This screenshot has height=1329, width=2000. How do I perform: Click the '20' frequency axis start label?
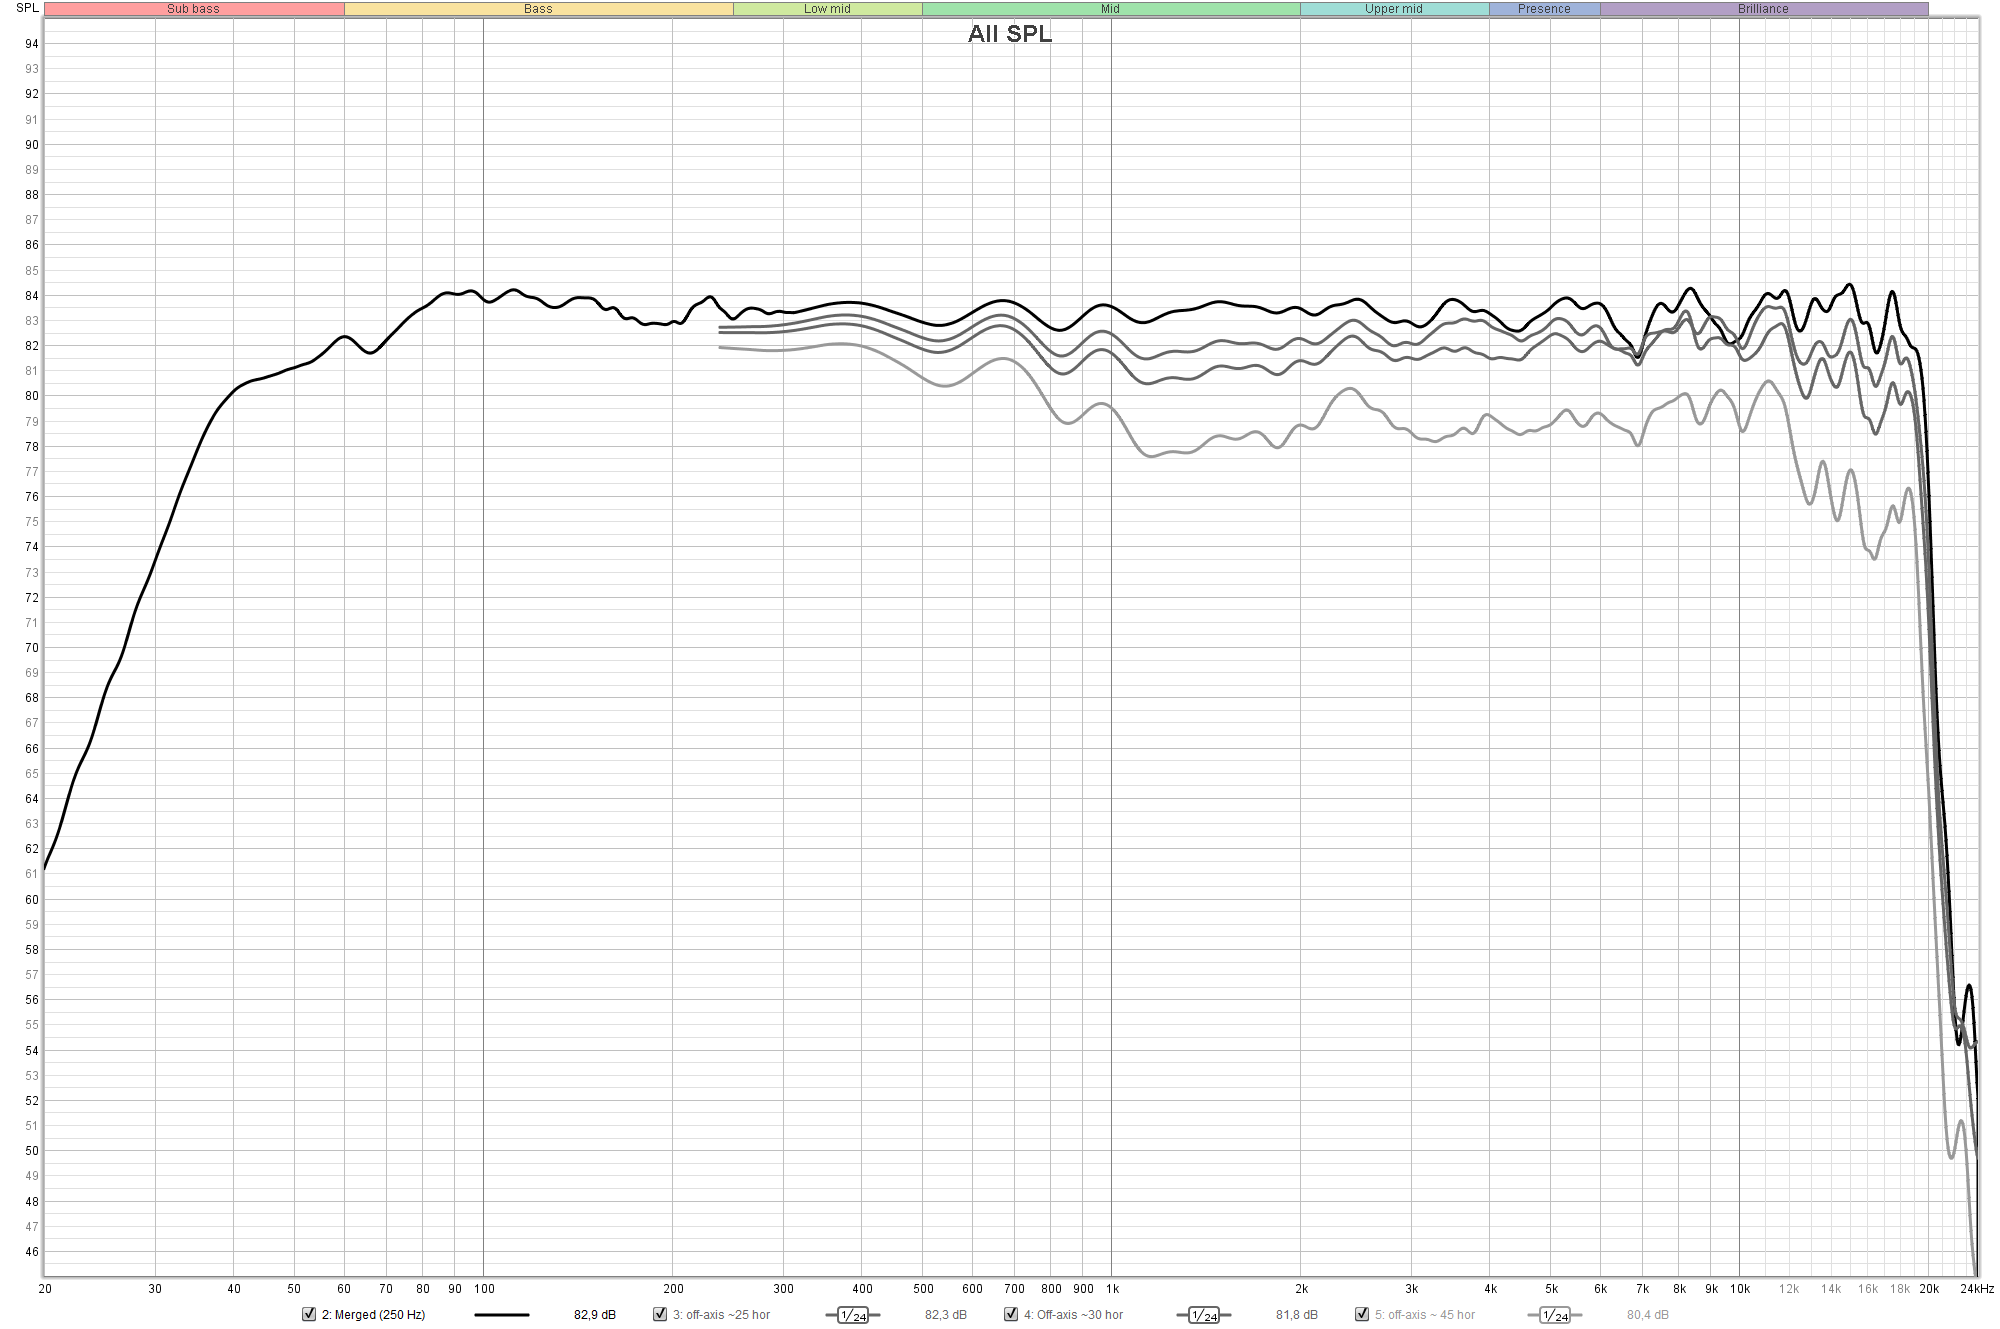45,1289
